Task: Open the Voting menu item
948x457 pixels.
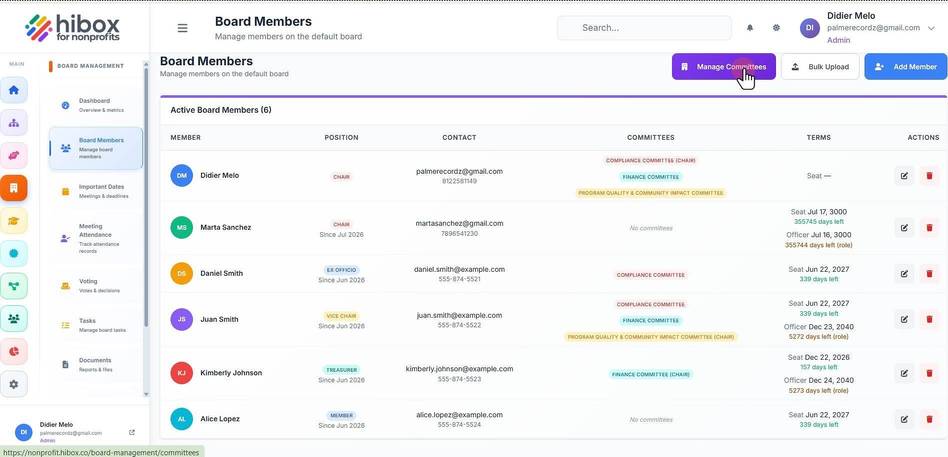Action: coord(96,285)
